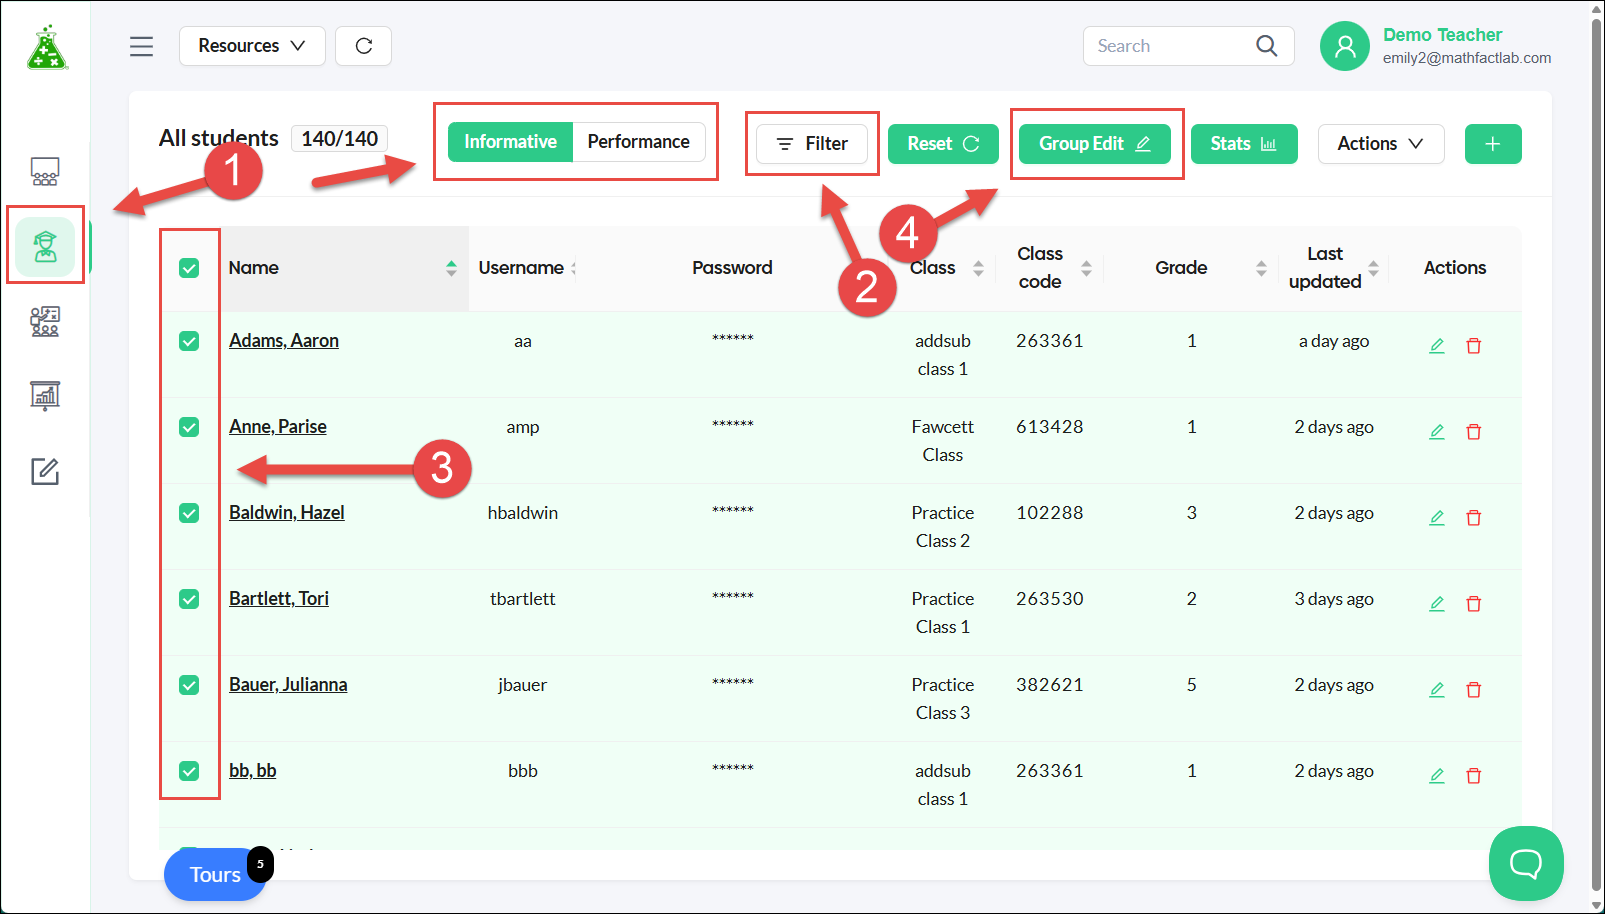Open the students sidebar icon
The width and height of the screenshot is (1605, 914).
[x=45, y=246]
